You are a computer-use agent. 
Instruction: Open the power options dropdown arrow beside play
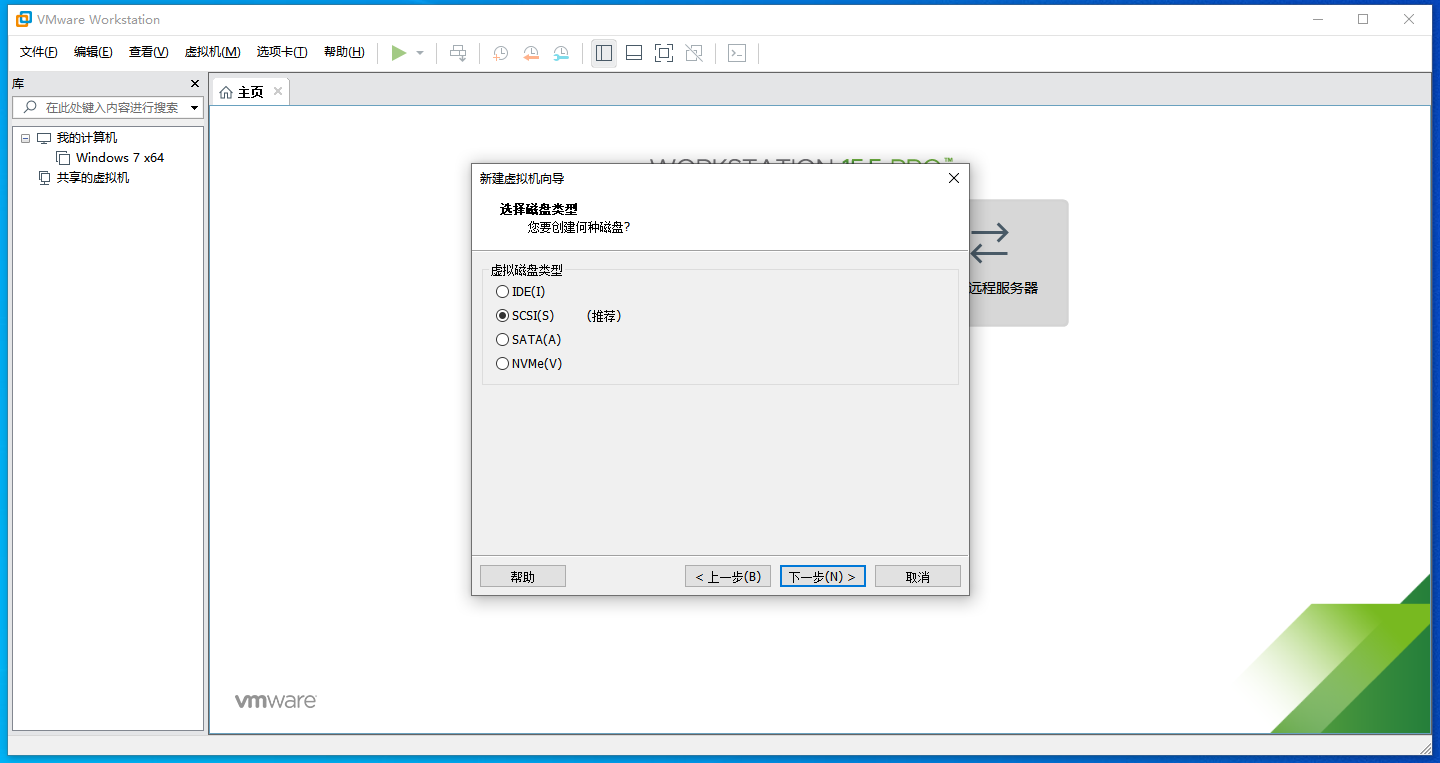tap(420, 53)
